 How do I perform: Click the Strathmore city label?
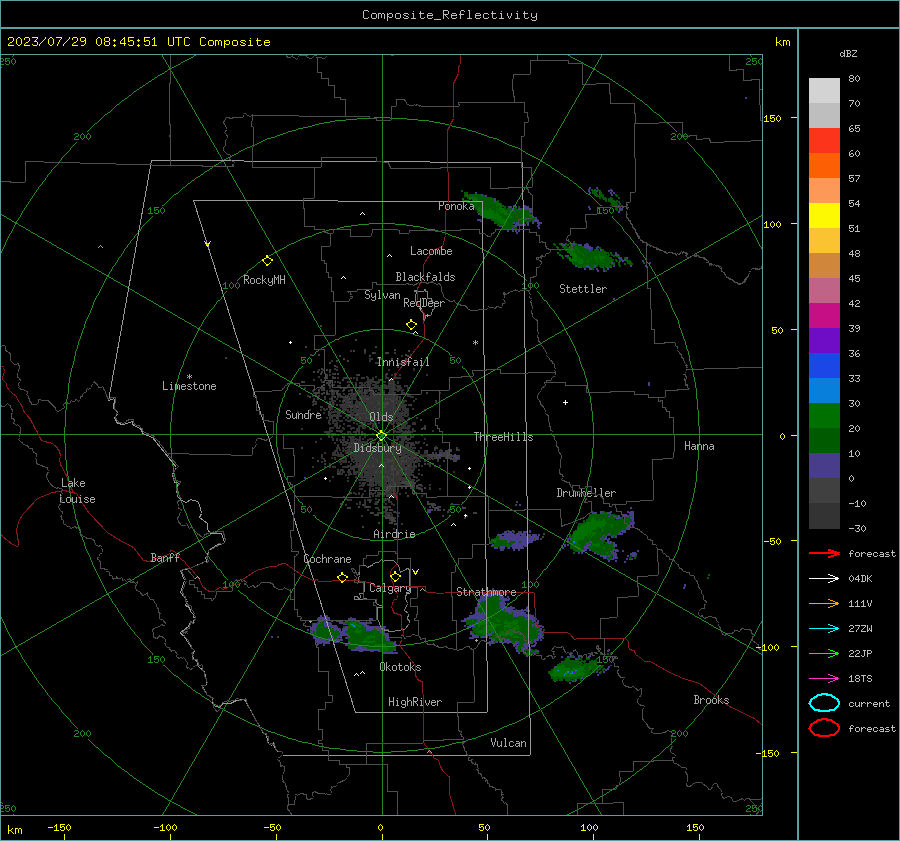[486, 592]
